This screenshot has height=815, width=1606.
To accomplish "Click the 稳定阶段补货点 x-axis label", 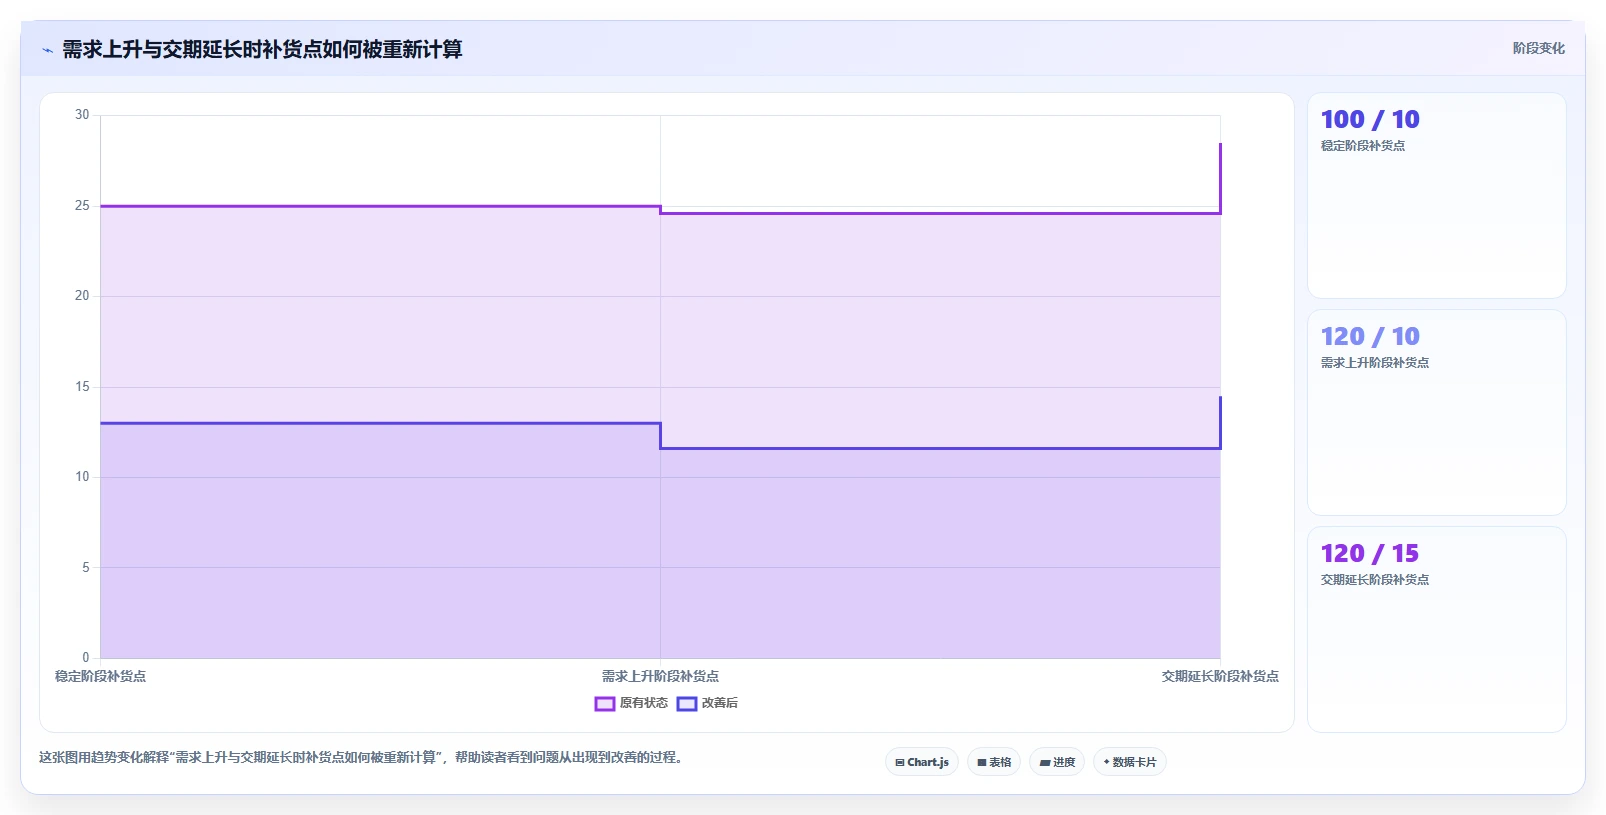I will [x=100, y=677].
